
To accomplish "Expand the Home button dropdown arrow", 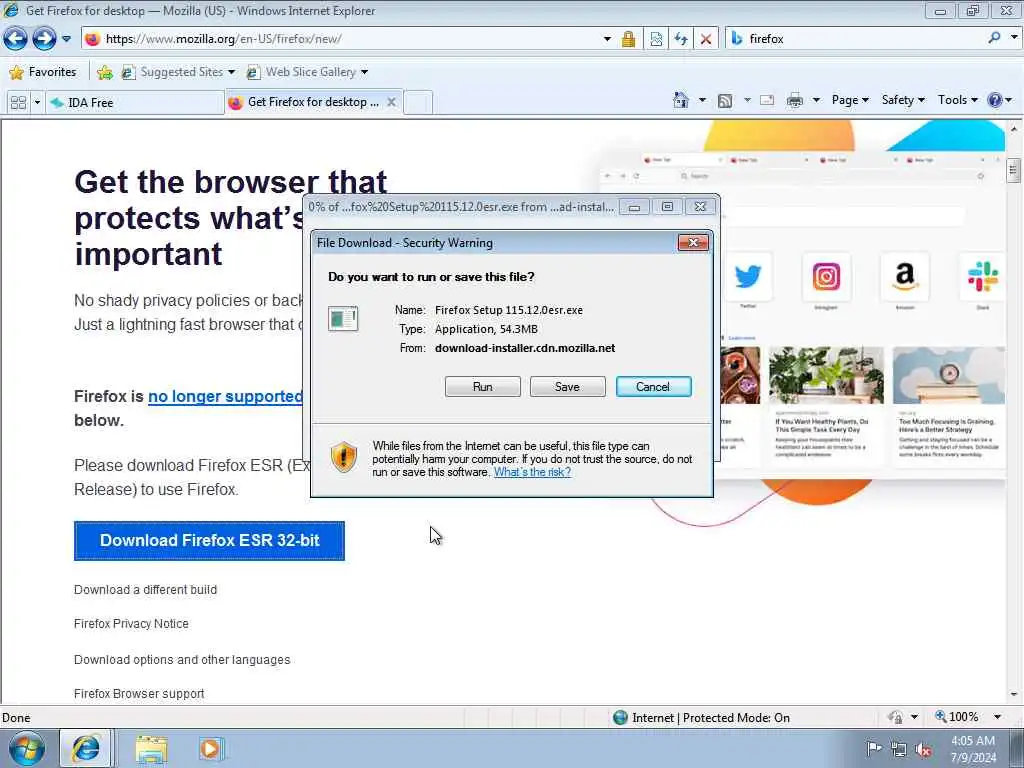I will click(x=702, y=100).
